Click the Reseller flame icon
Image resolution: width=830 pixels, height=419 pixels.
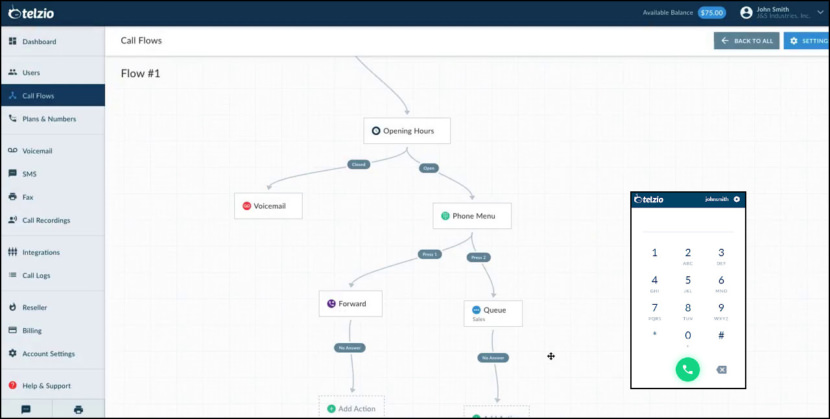(x=13, y=307)
